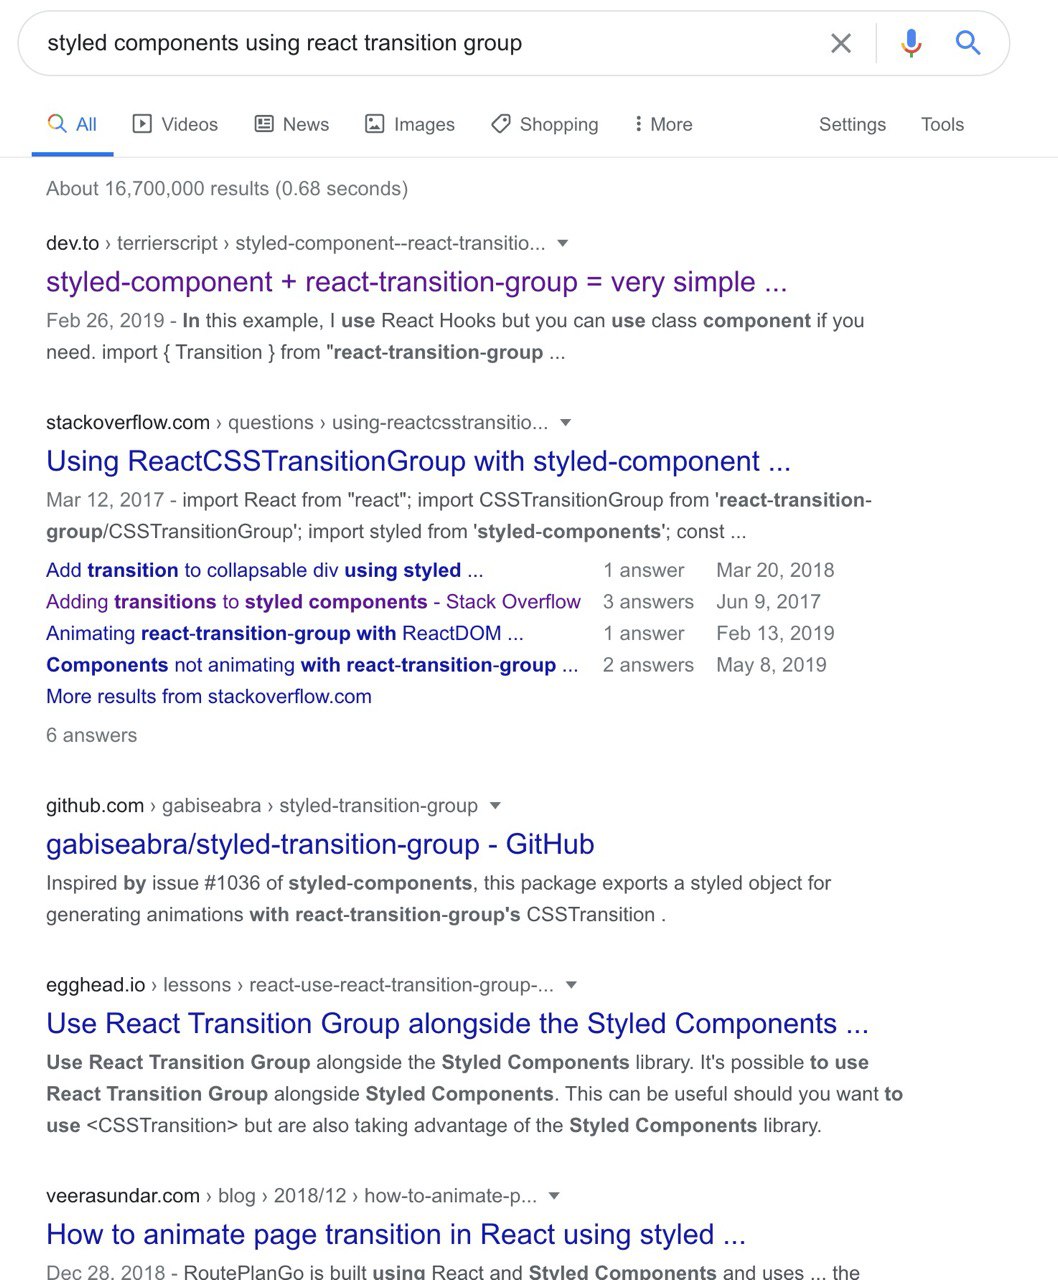Viewport: 1058px width, 1280px height.
Task: Click the May 8, 2019 date cell
Action: pos(771,665)
